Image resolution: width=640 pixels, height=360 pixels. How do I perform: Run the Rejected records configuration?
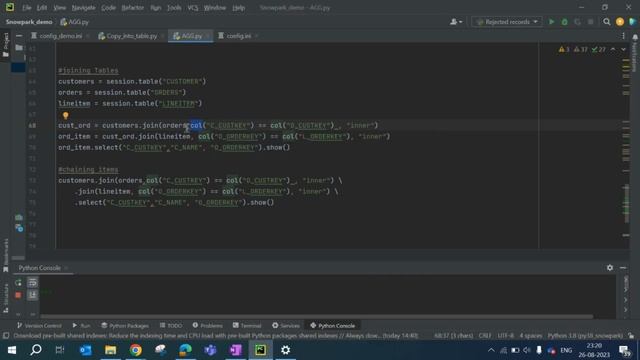pos(551,22)
